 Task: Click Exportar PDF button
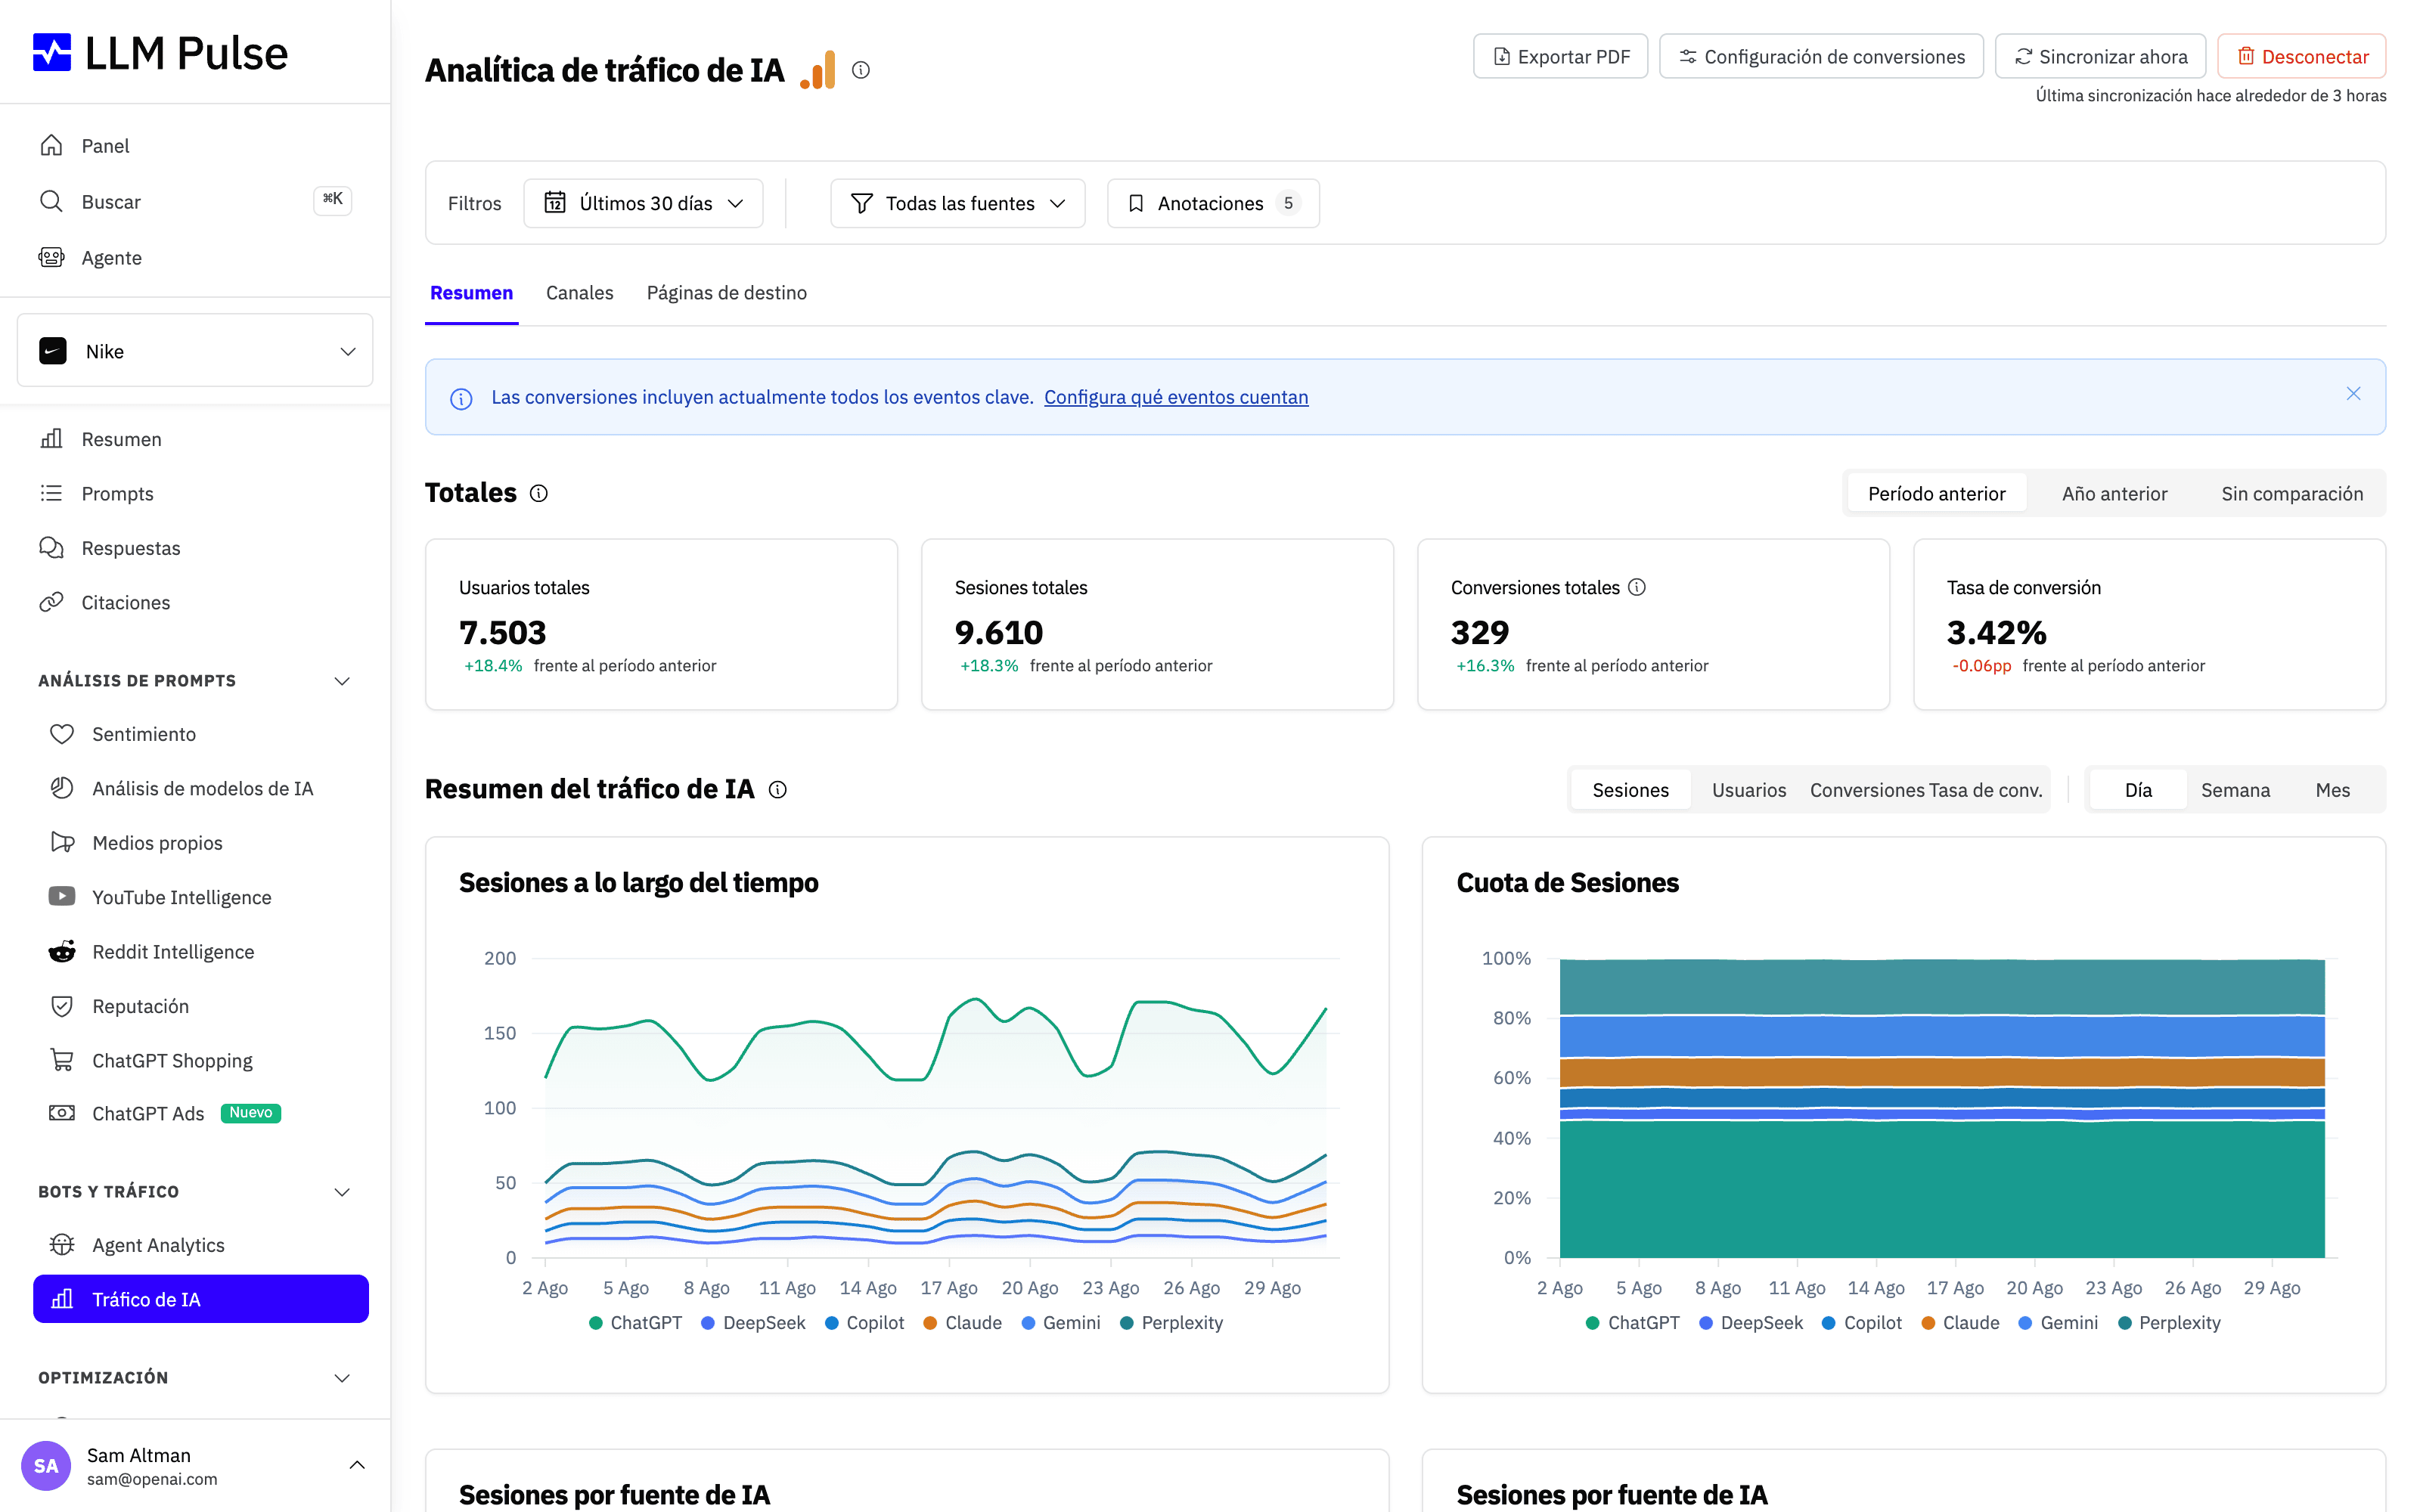(x=1560, y=56)
